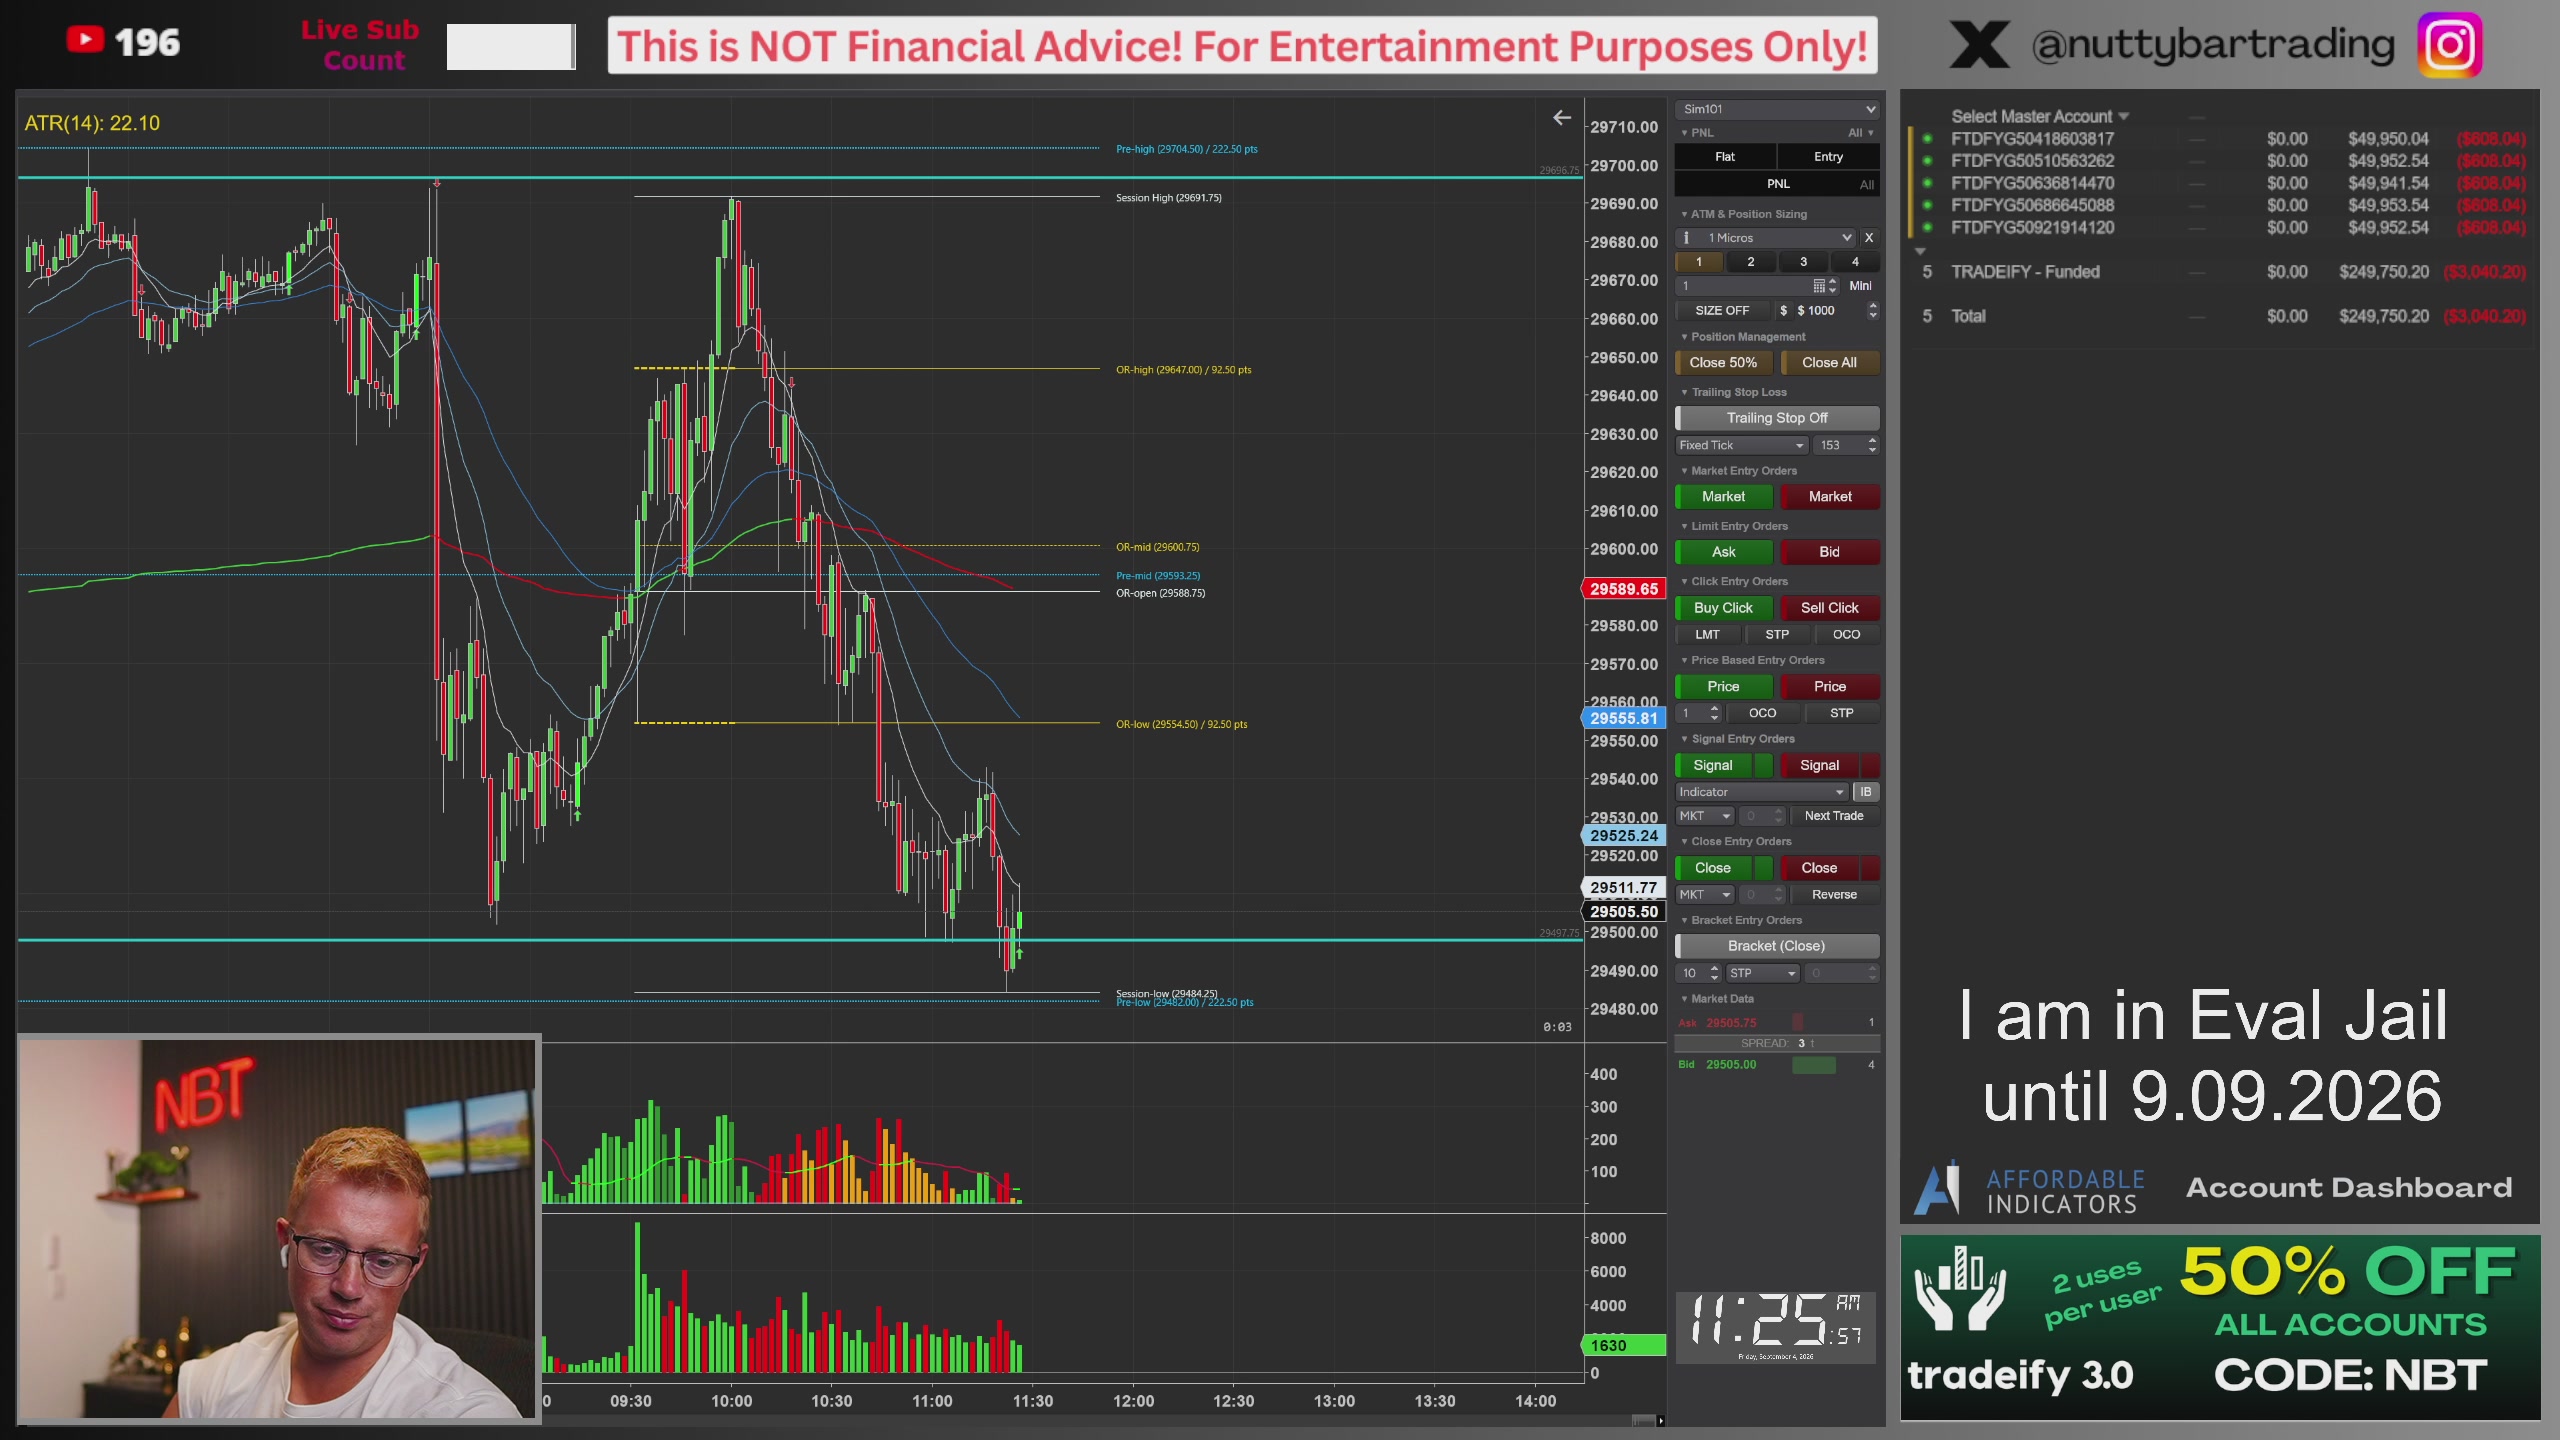Adjust the bracket 10 value stepper
The width and height of the screenshot is (2560, 1440).
point(1714,973)
